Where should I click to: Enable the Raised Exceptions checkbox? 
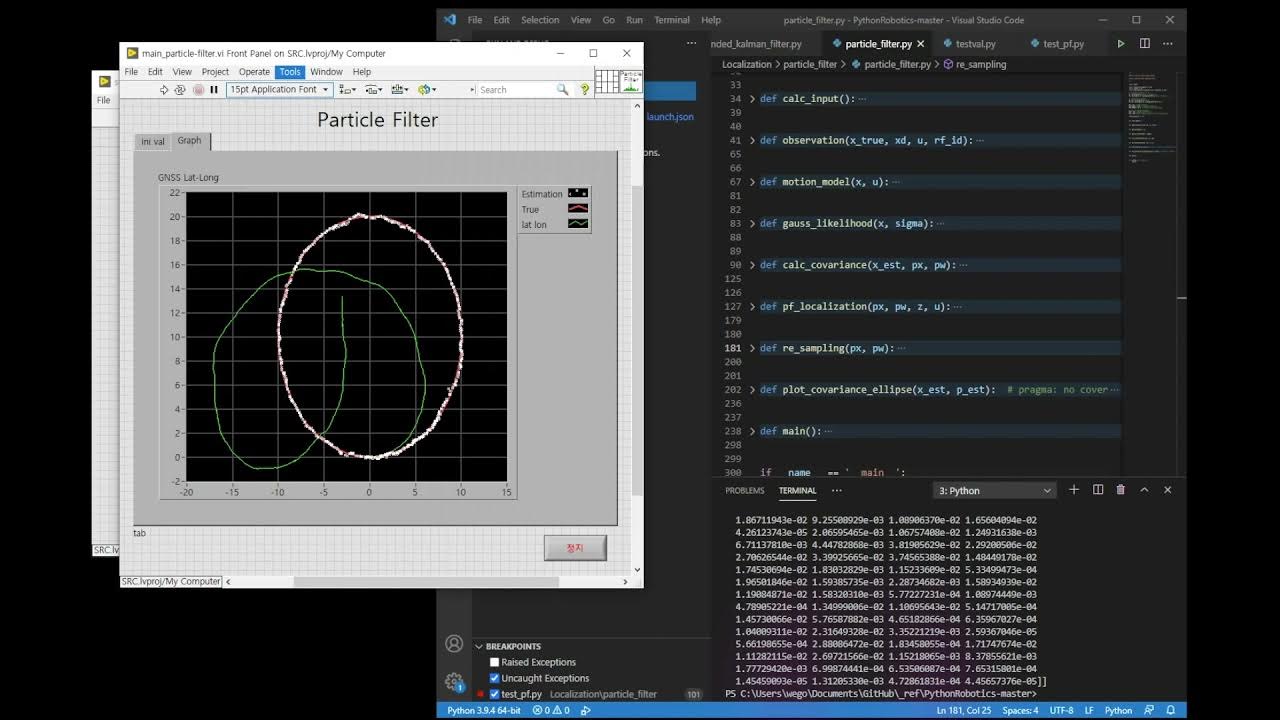[x=494, y=662]
